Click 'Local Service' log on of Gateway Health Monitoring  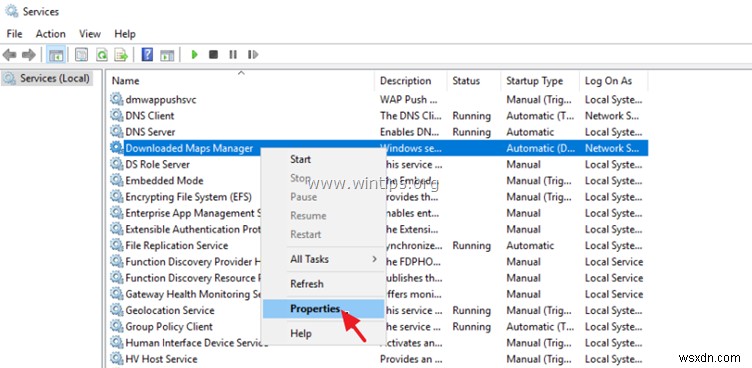pyautogui.click(x=614, y=294)
